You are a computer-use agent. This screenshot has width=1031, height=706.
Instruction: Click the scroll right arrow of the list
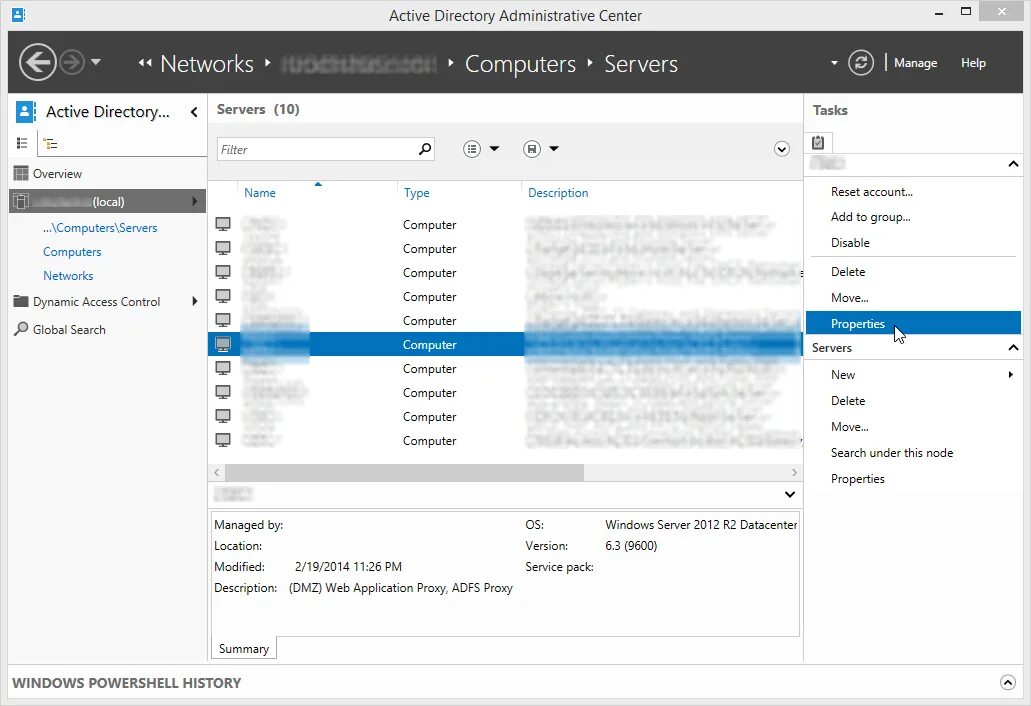794,472
